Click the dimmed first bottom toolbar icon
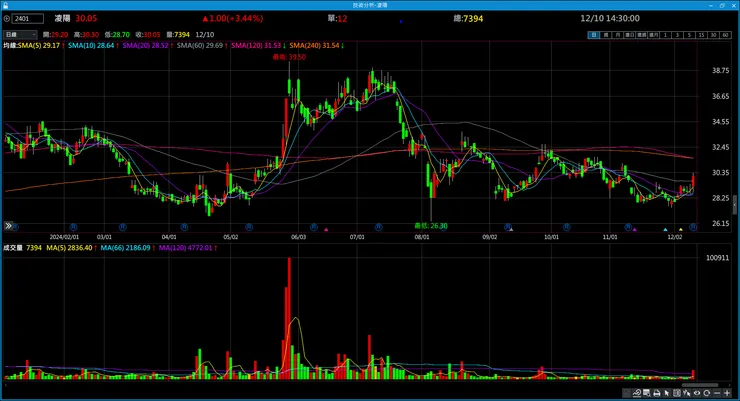Screen dimensions: 740x401 coord(627,393)
